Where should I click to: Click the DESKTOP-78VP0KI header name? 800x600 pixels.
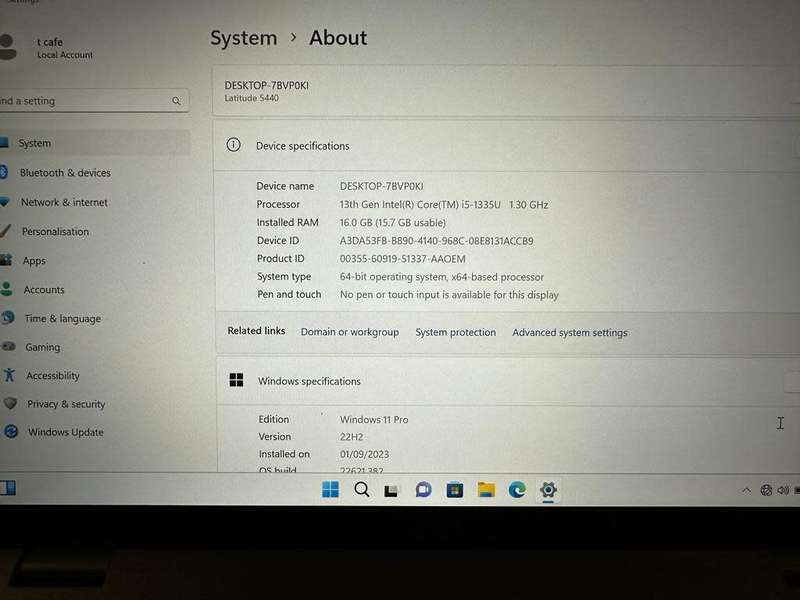pos(266,86)
